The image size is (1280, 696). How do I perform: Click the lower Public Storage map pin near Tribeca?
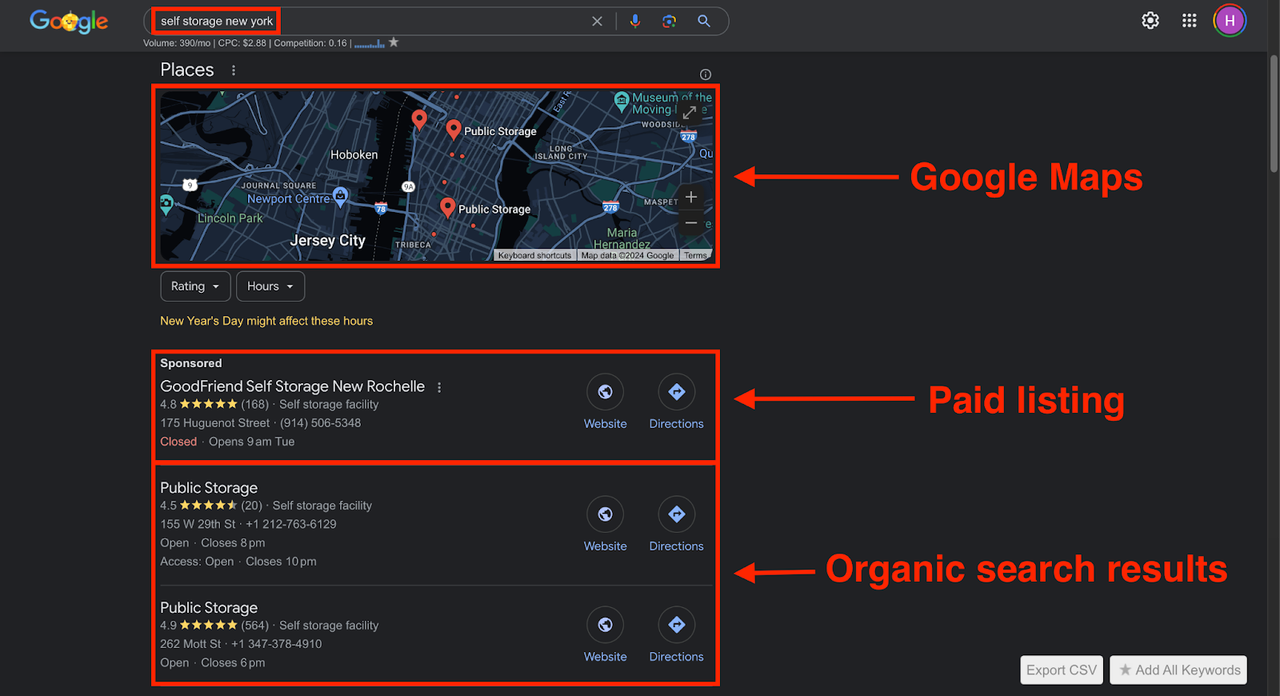click(x=447, y=208)
